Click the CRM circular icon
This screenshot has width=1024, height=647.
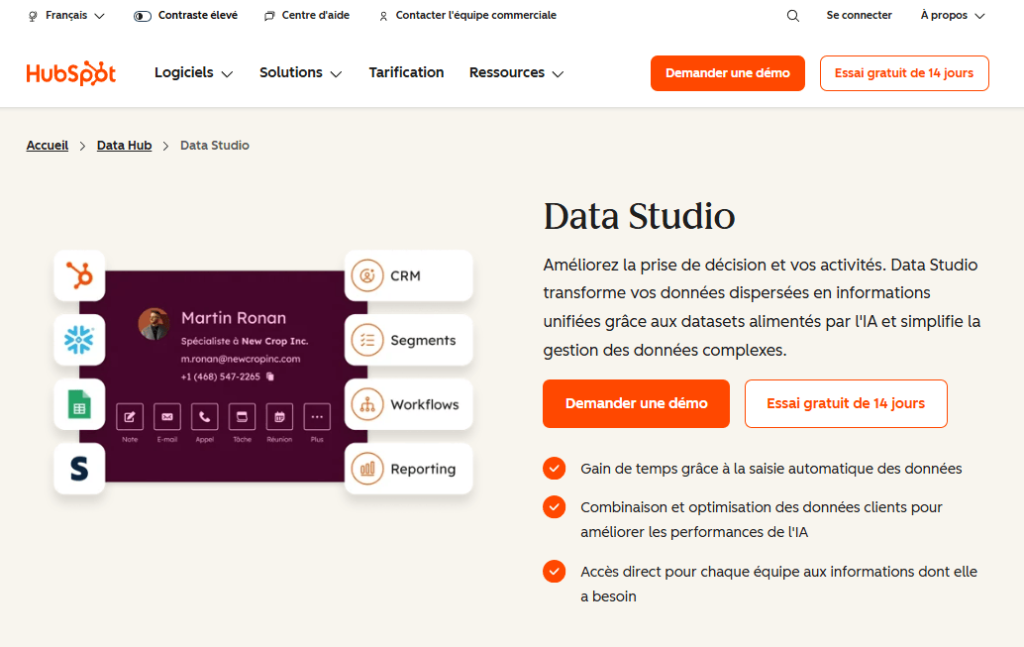[x=367, y=276]
